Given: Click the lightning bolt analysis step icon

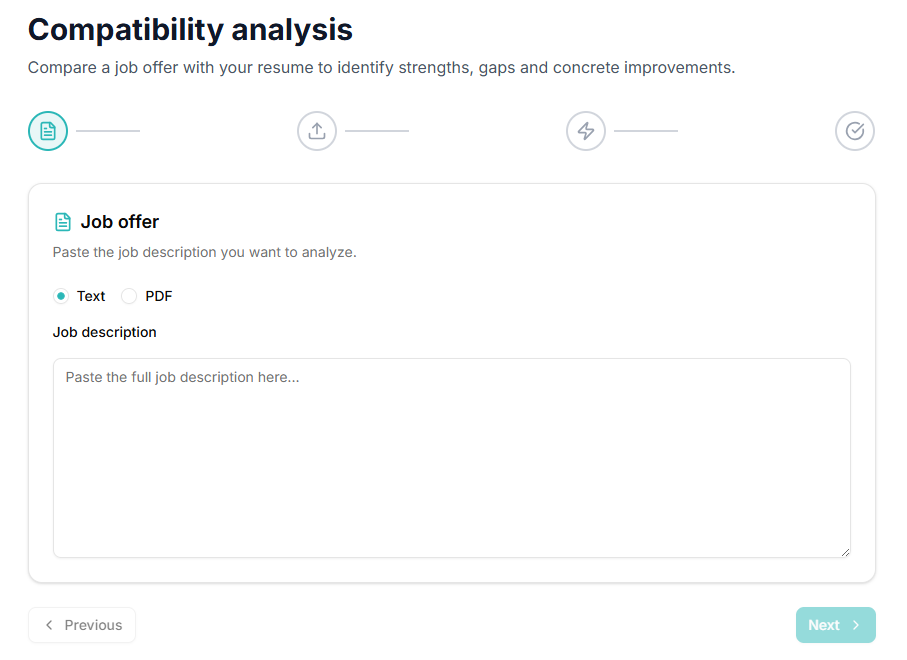Looking at the screenshot, I should pos(586,131).
